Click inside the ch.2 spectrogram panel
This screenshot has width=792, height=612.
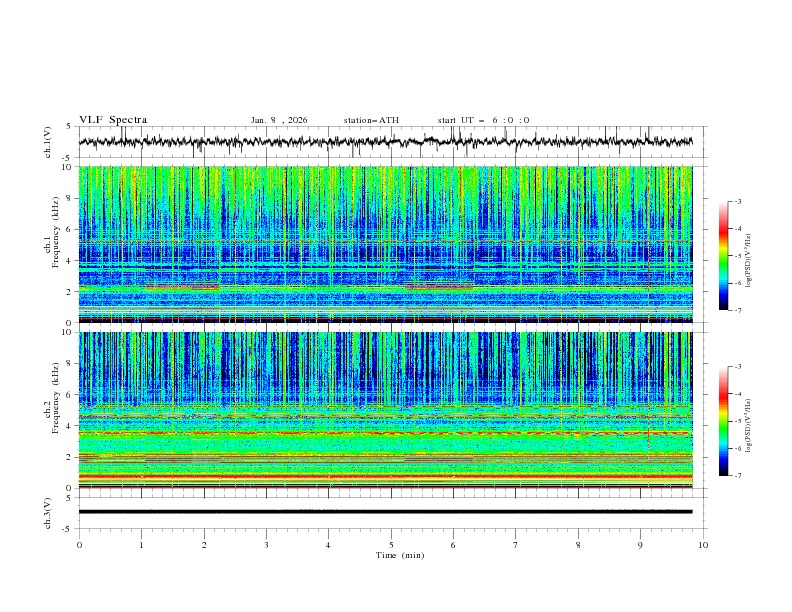click(385, 410)
